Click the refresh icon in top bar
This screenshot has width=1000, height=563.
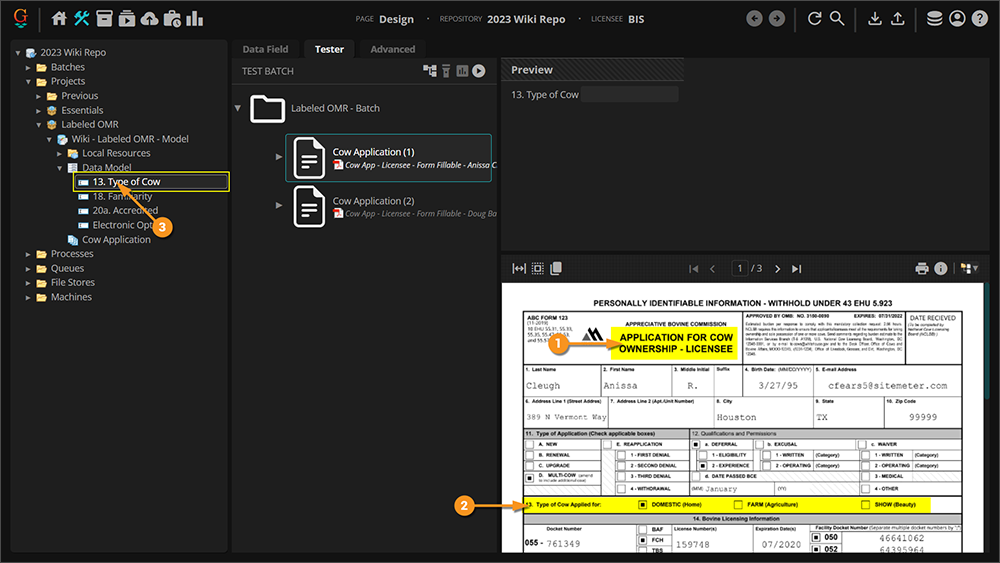point(814,18)
